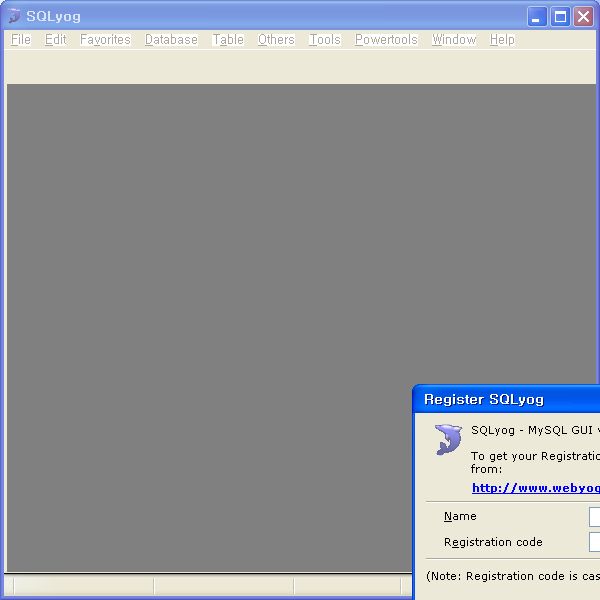This screenshot has width=600, height=600.
Task: Open the Database menu
Action: (171, 40)
